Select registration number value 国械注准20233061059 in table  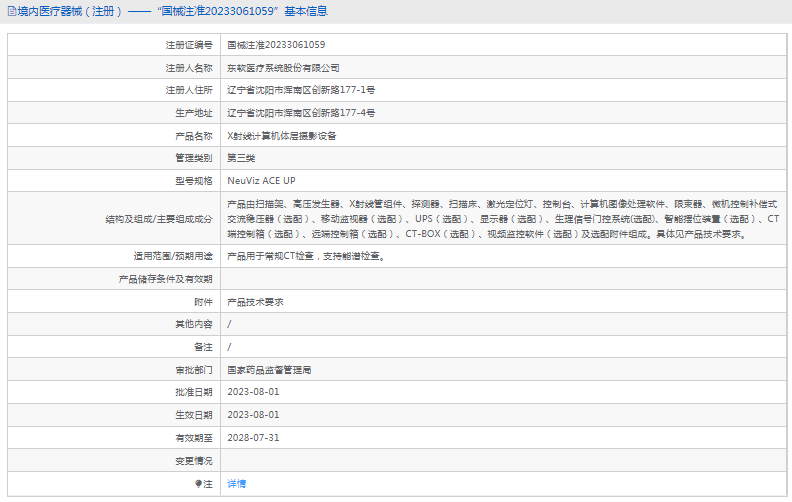coord(276,45)
